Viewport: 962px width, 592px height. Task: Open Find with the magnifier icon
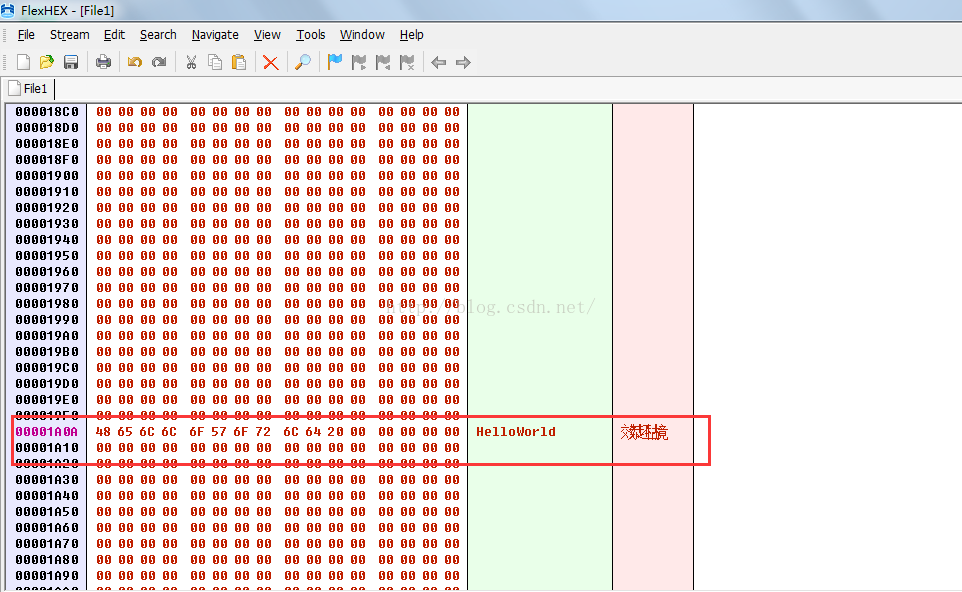[x=303, y=62]
